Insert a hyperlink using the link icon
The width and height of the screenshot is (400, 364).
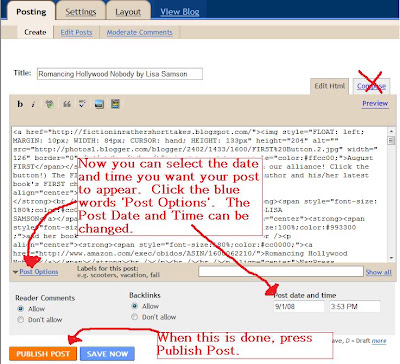(x=49, y=104)
